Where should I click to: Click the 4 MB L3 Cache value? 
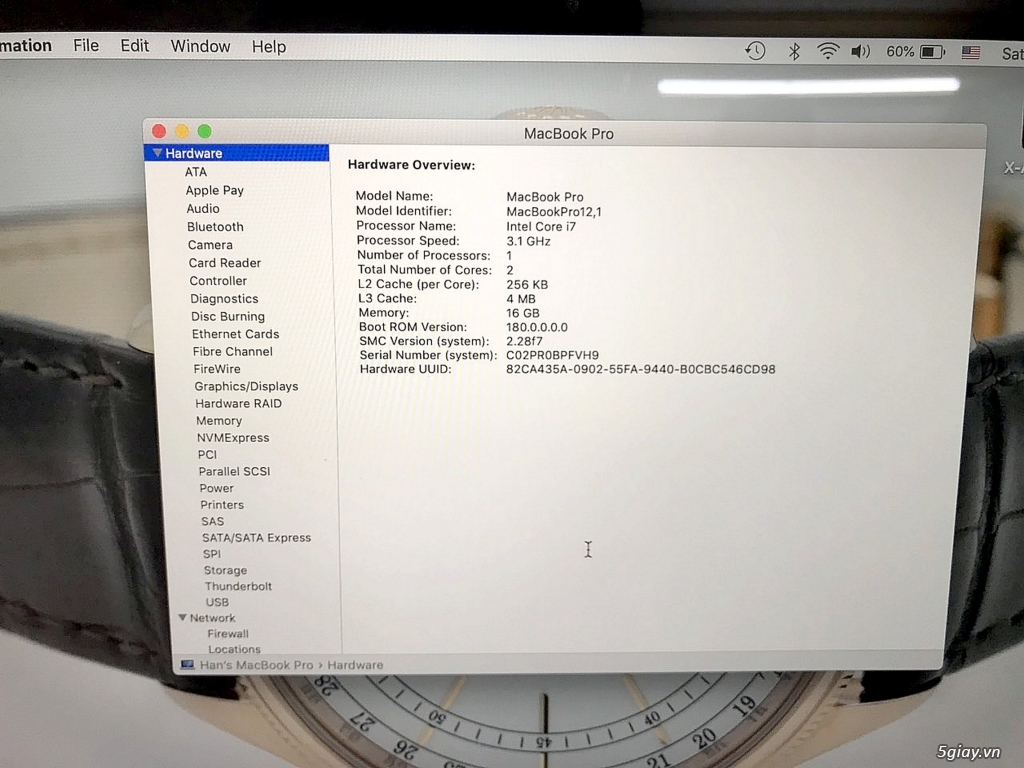click(520, 298)
